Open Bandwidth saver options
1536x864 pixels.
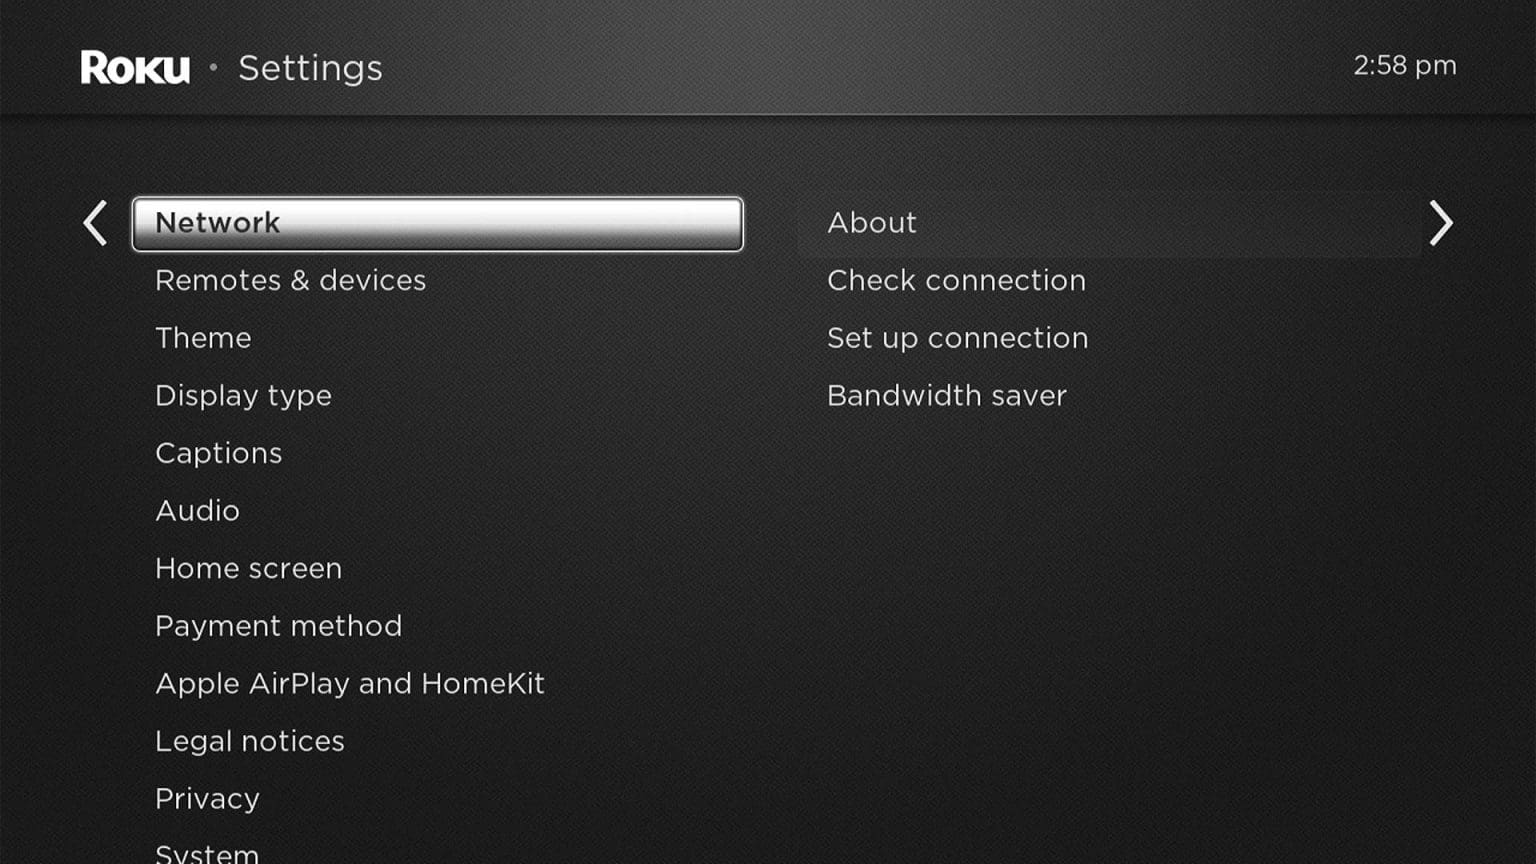click(x=946, y=395)
